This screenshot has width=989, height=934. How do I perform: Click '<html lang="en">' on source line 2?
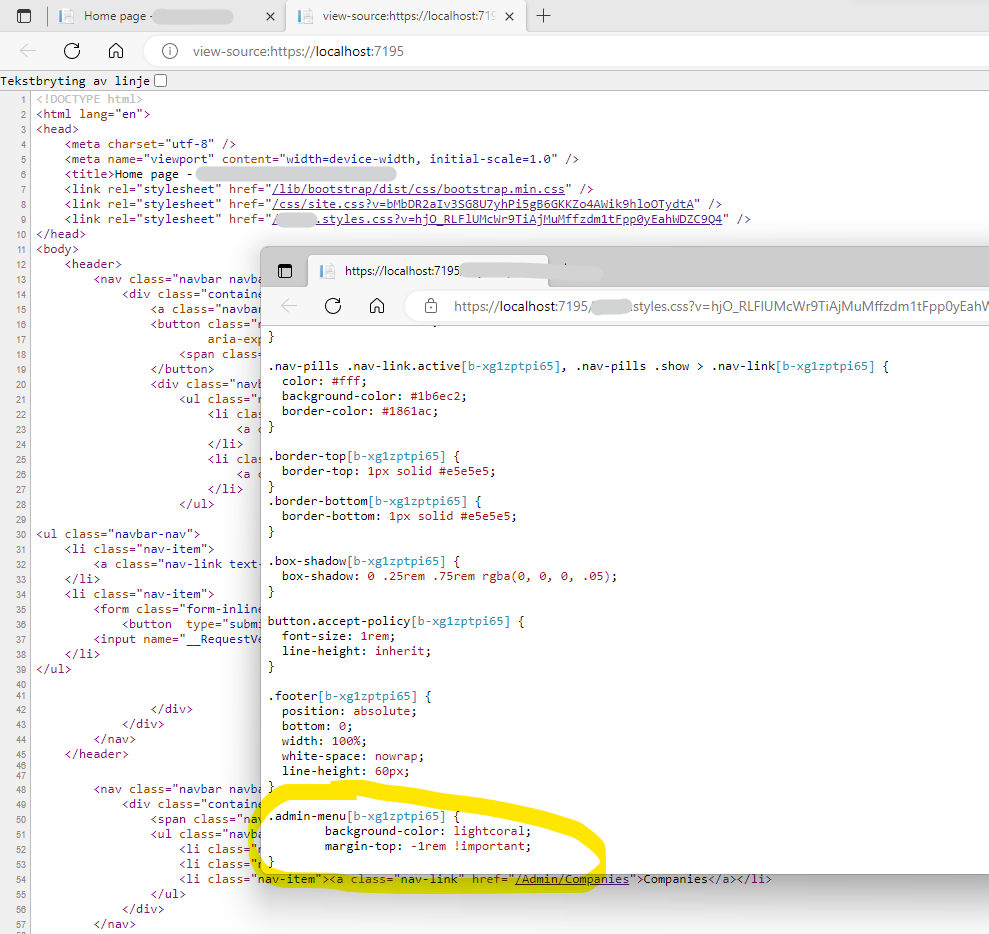93,114
